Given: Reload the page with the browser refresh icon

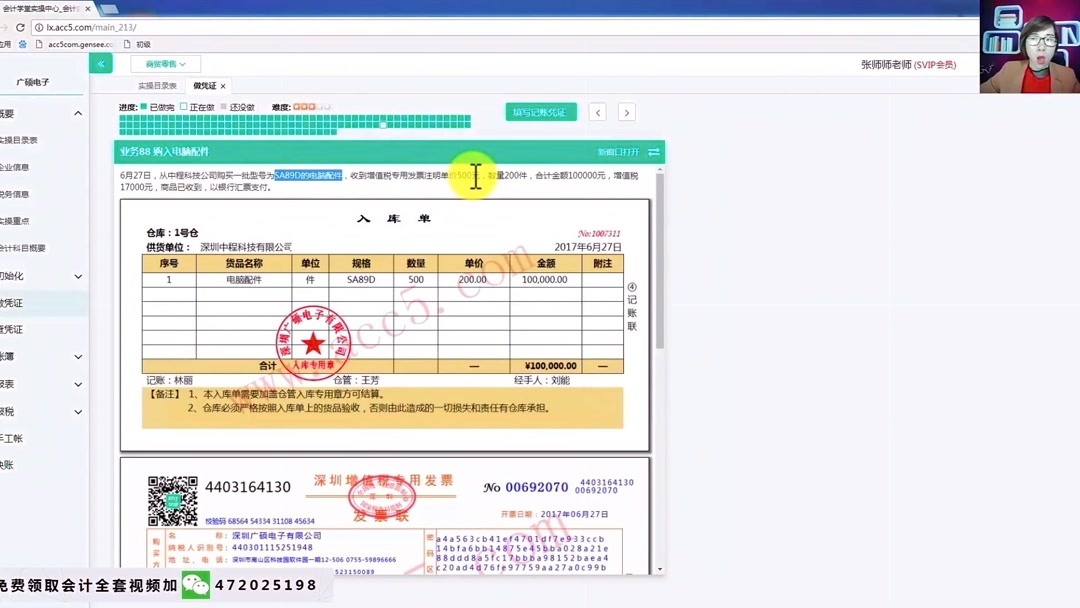Looking at the screenshot, I should pos(20,28).
